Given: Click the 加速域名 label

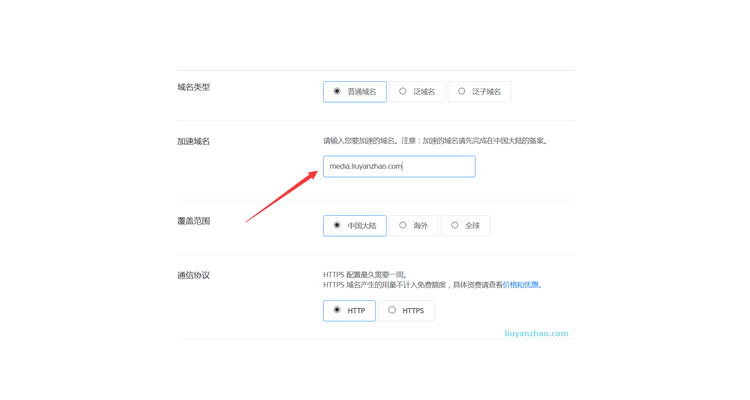Looking at the screenshot, I should pos(194,142).
